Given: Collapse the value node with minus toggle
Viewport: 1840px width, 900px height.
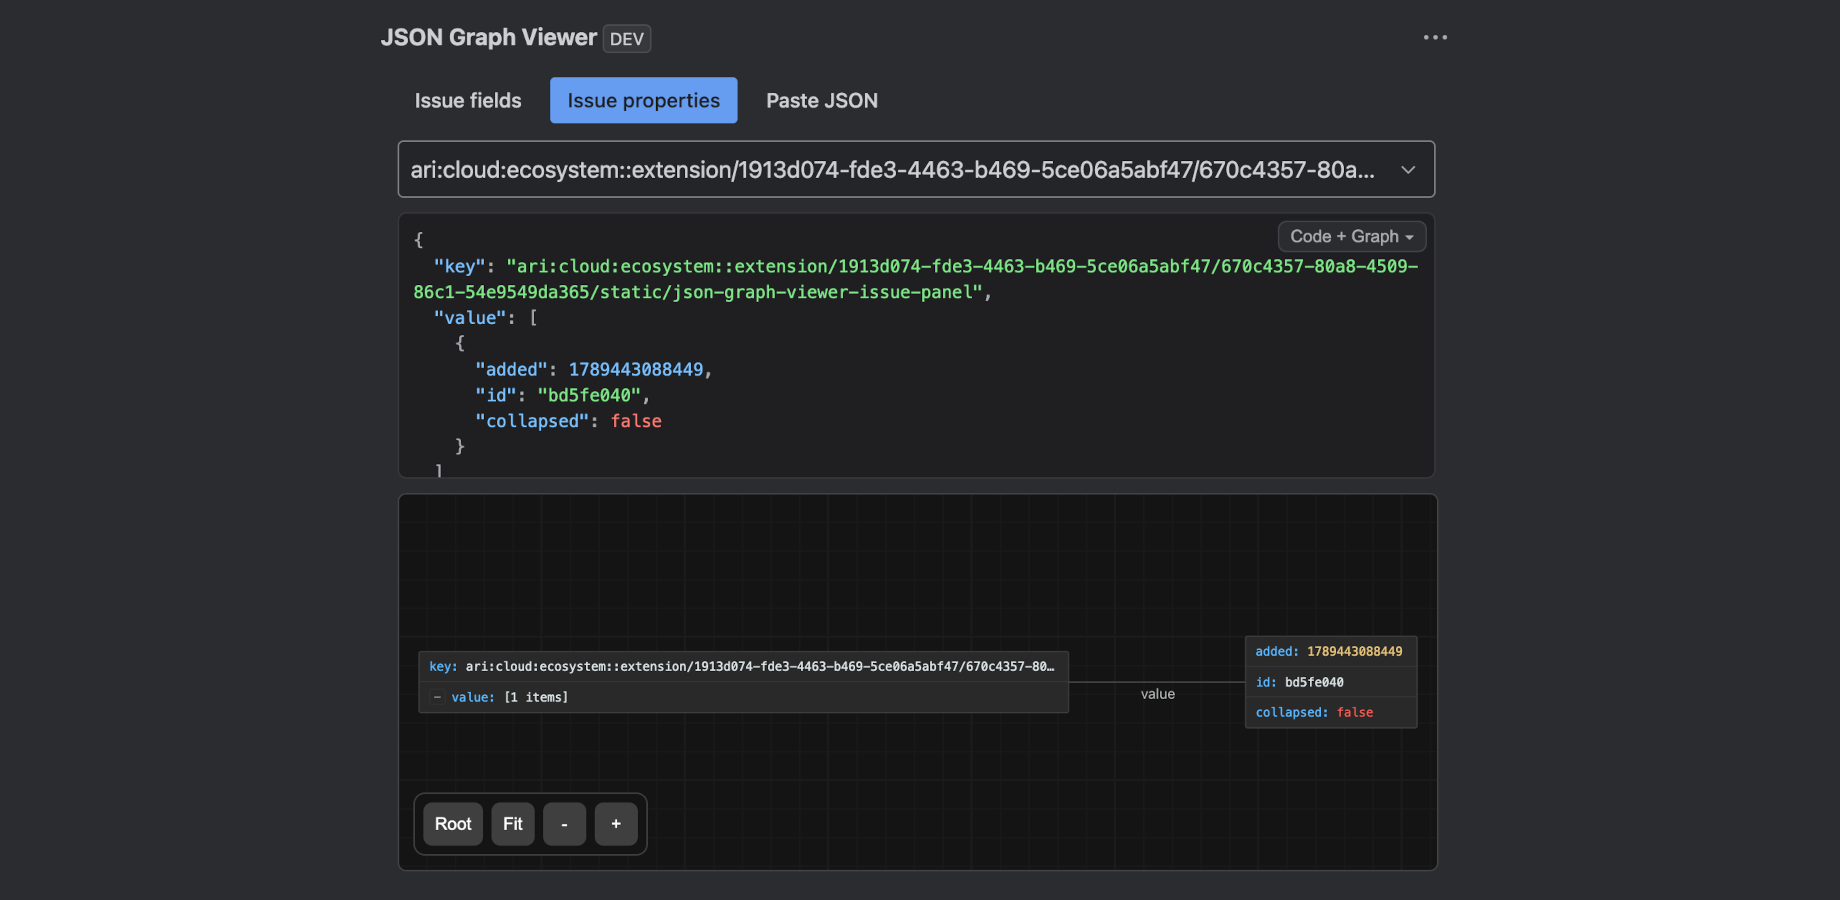Looking at the screenshot, I should tap(437, 697).
